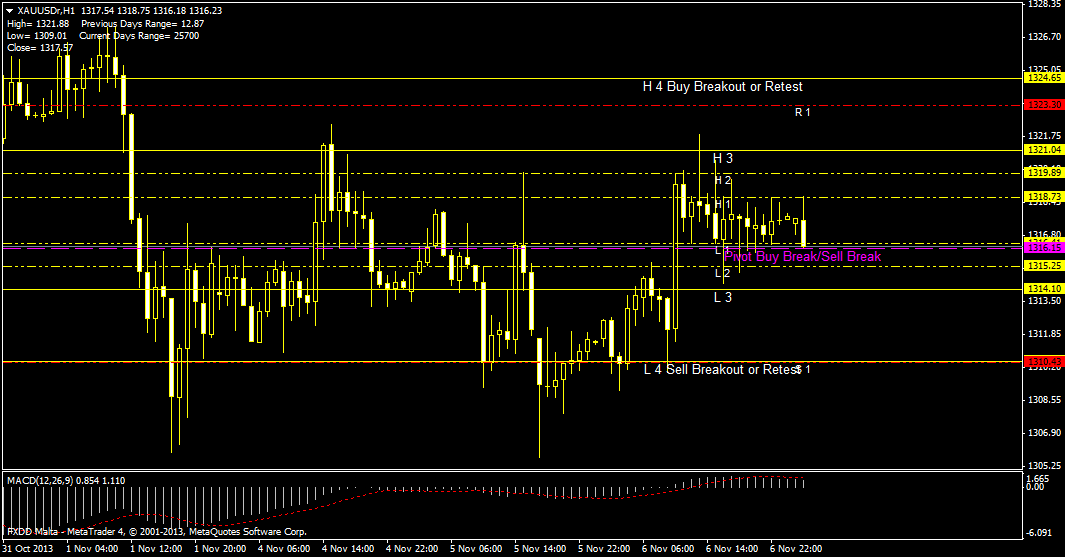Screen dimensions: 1065x557
Task: Click the R 1 resistance label
Action: click(802, 112)
